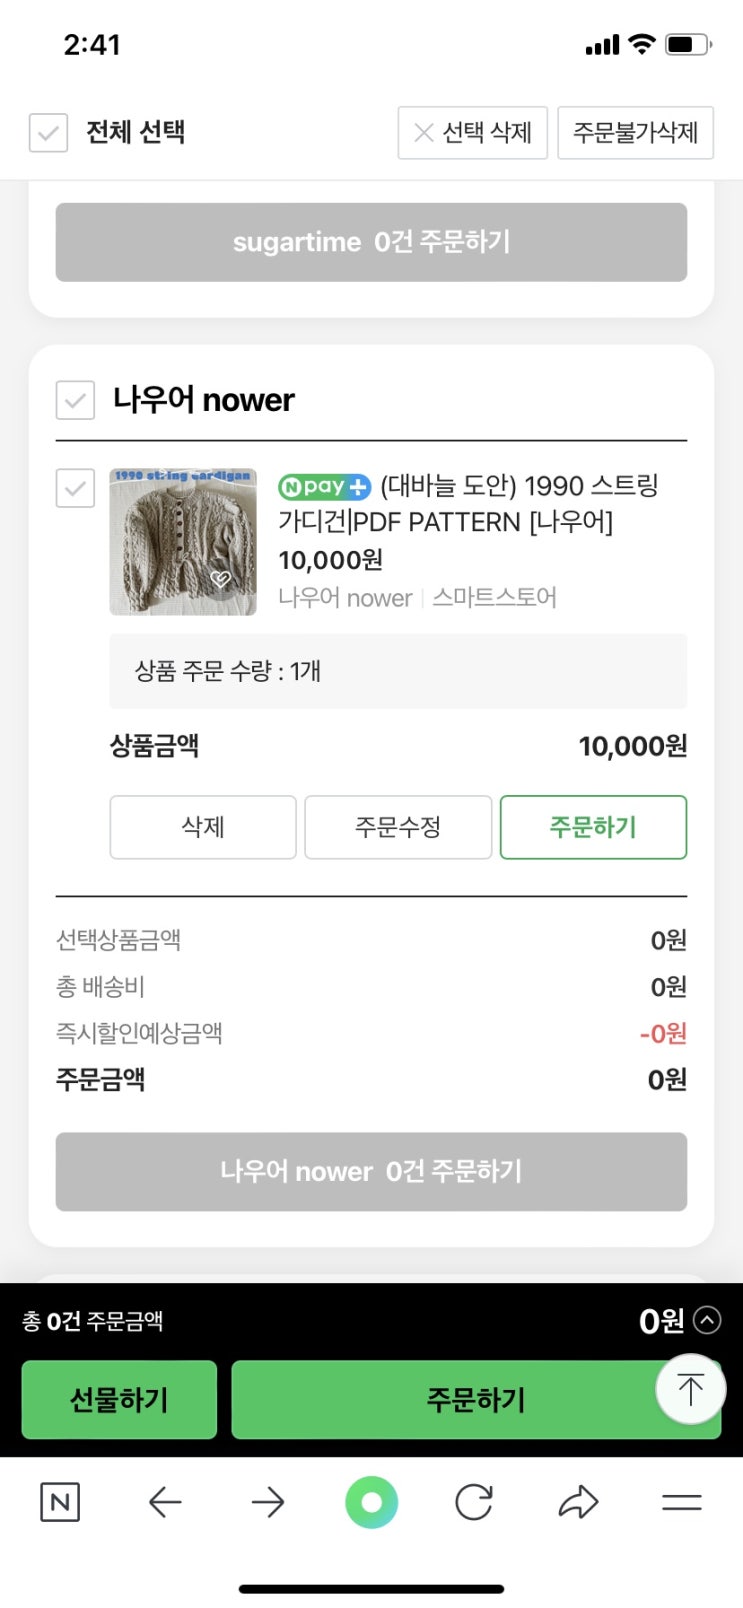Viewport: 743px width, 1608px height.
Task: Tap the green circle Naver button
Action: tap(371, 1502)
